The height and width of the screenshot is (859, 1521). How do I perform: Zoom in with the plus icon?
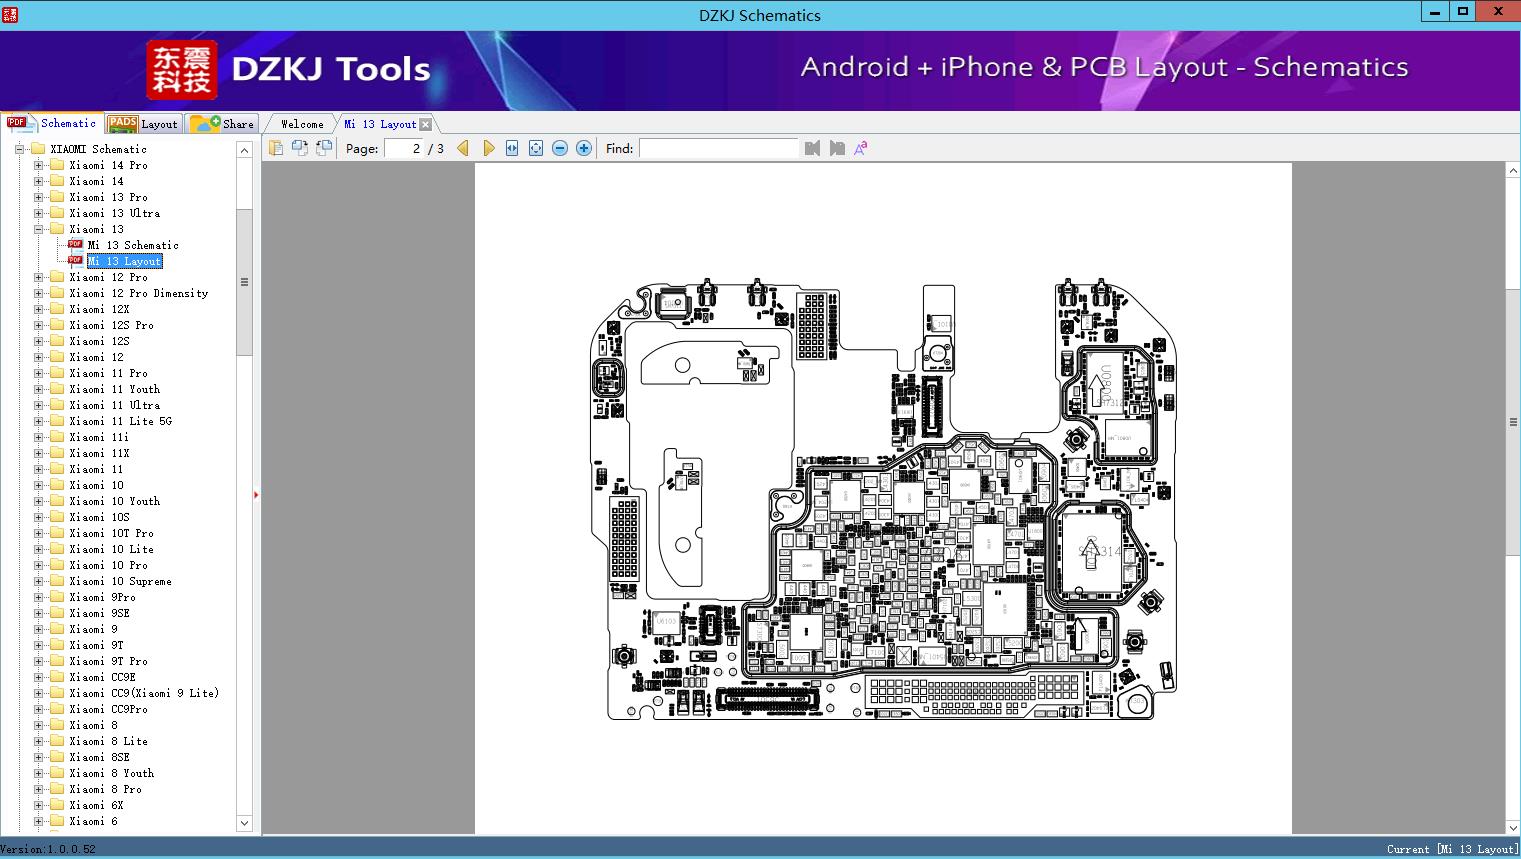click(x=584, y=148)
